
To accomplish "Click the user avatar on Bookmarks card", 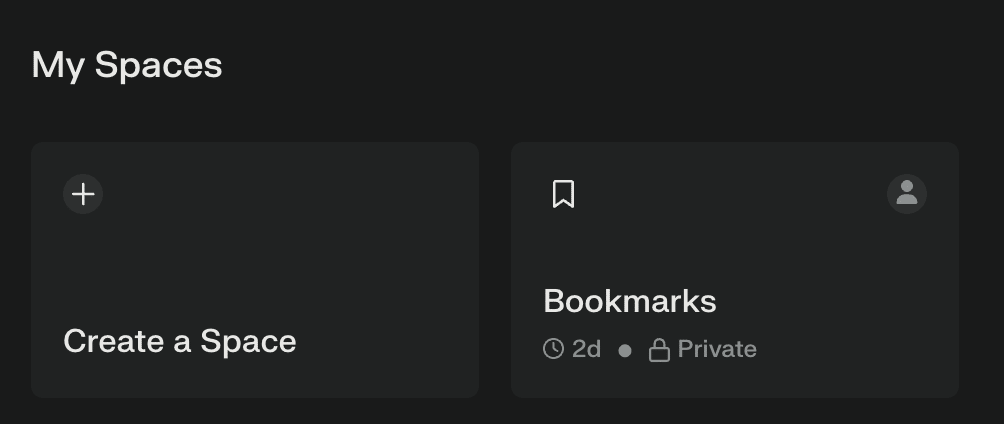I will pos(907,193).
